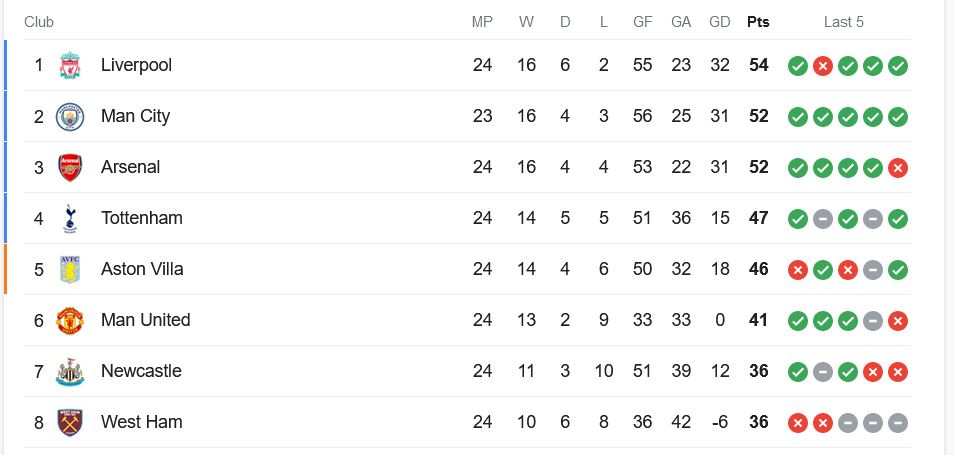Select the Newcastle team name
Screen dimensions: 955x455
141,371
